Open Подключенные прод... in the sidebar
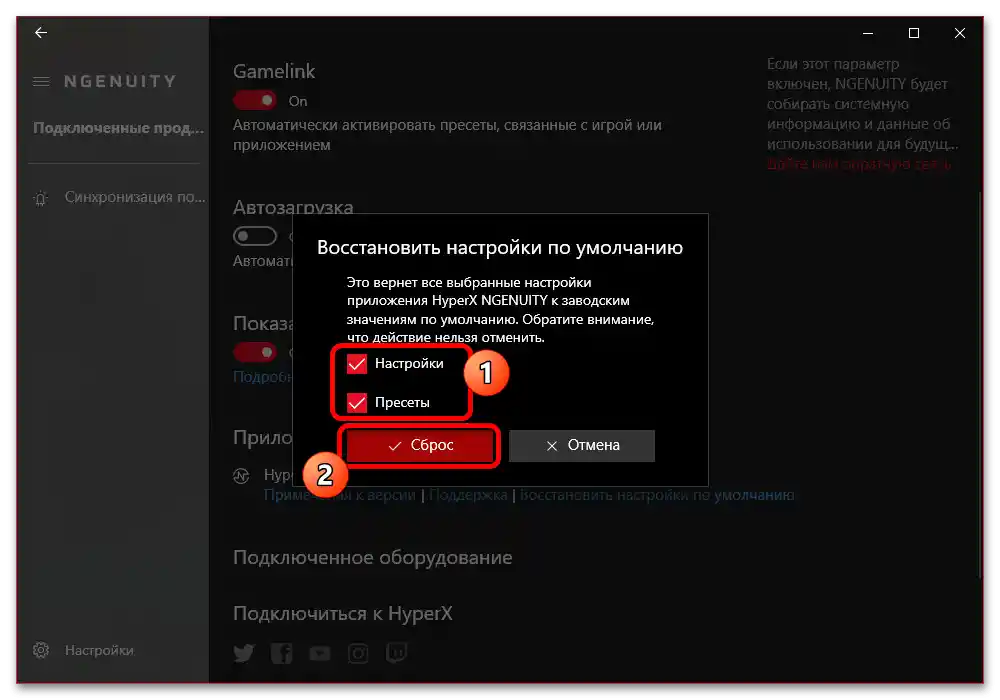 pos(119,128)
